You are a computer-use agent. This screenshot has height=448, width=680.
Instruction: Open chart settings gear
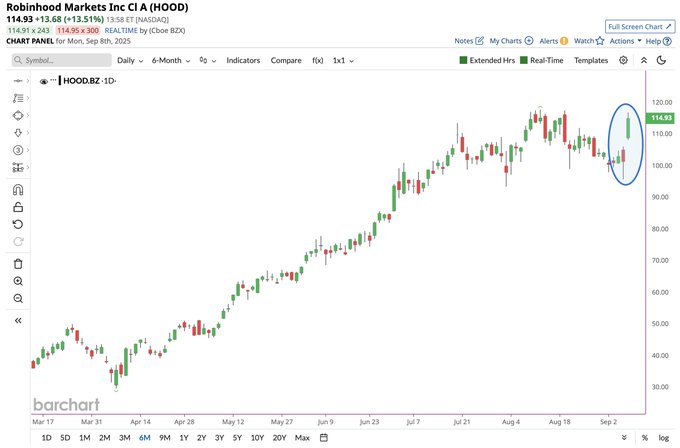click(x=623, y=60)
